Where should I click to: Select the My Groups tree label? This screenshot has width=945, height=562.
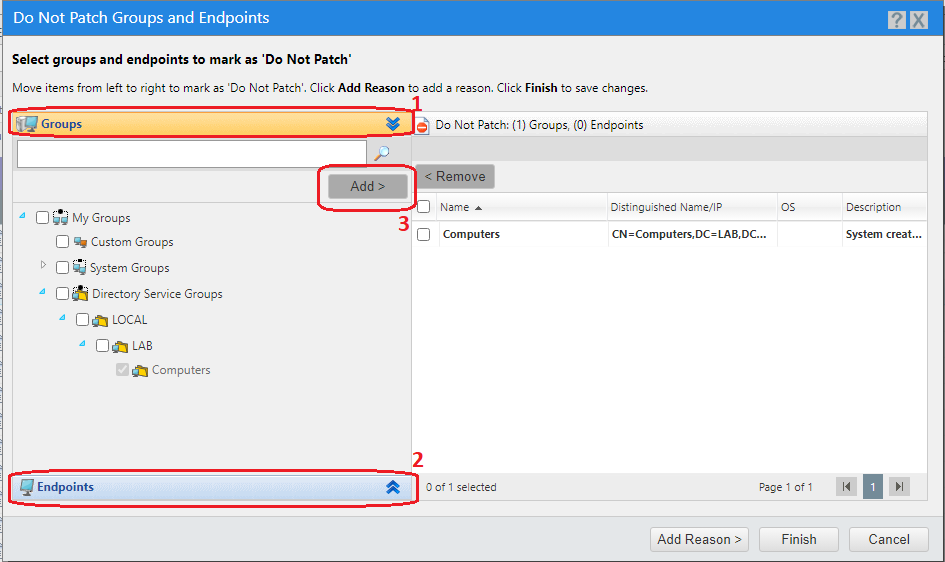(x=101, y=218)
